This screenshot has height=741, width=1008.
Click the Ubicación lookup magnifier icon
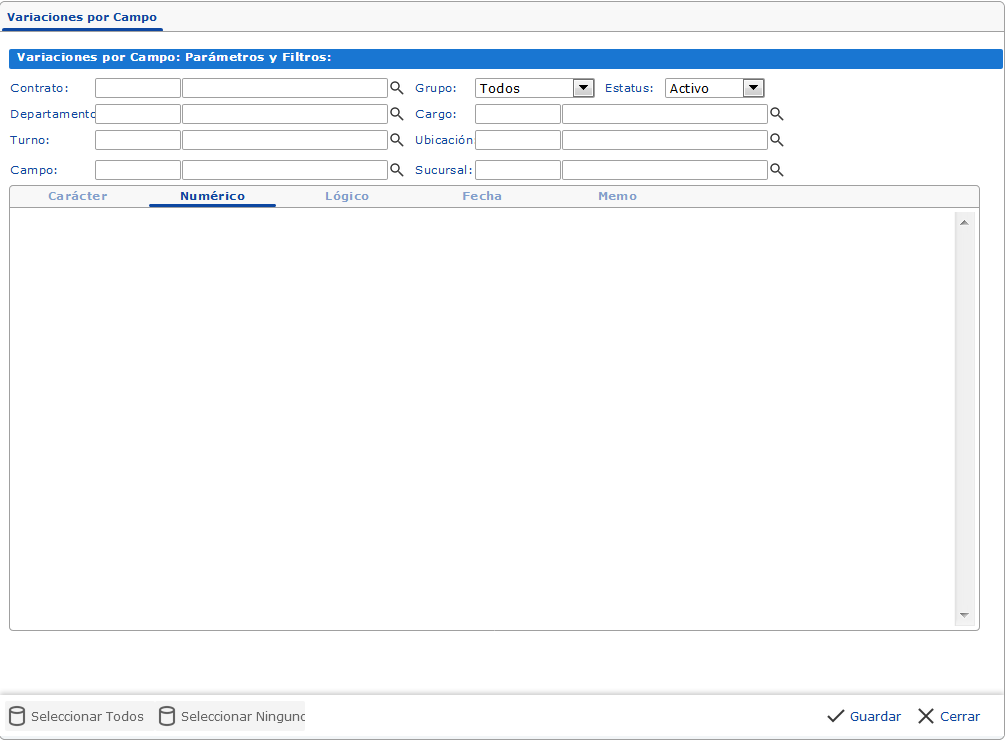pos(776,140)
